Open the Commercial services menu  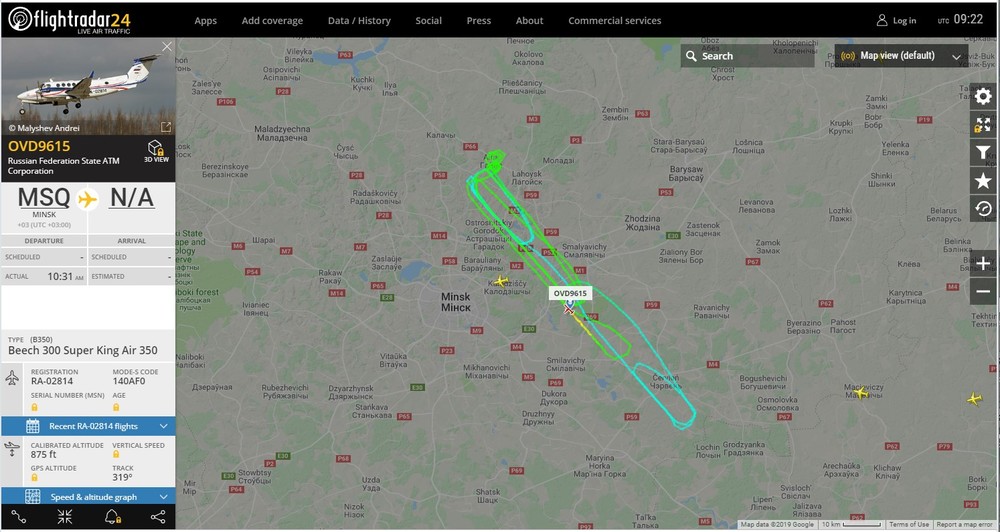[614, 20]
